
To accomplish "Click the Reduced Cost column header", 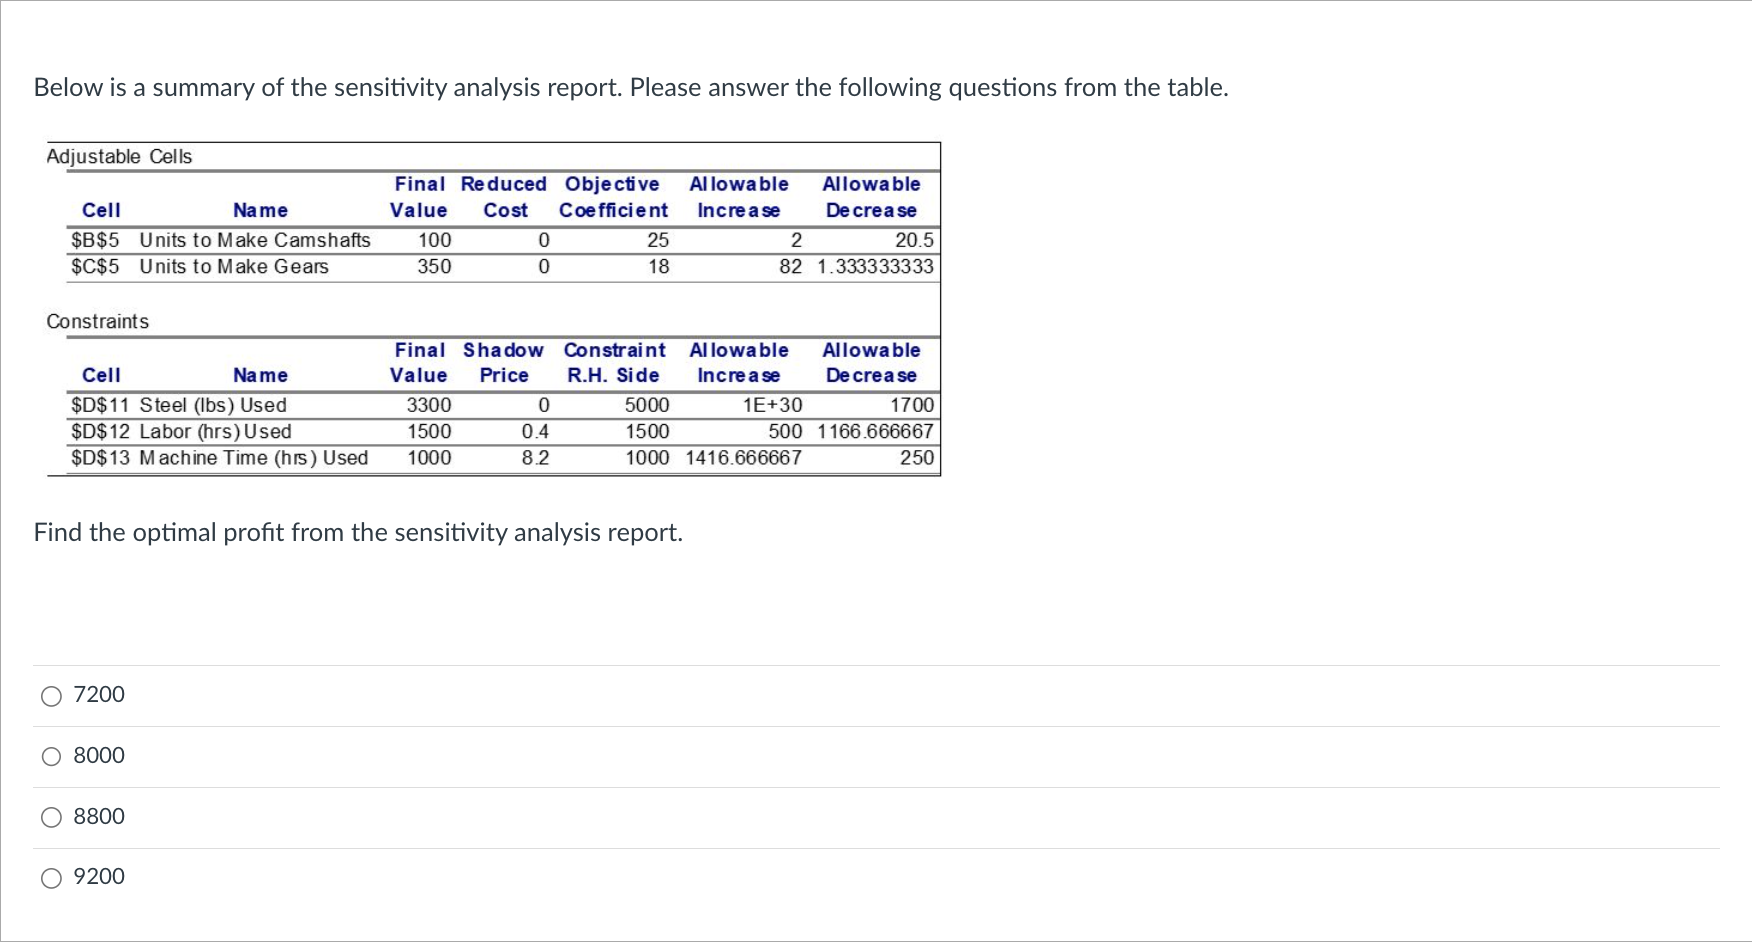I will pos(503,196).
